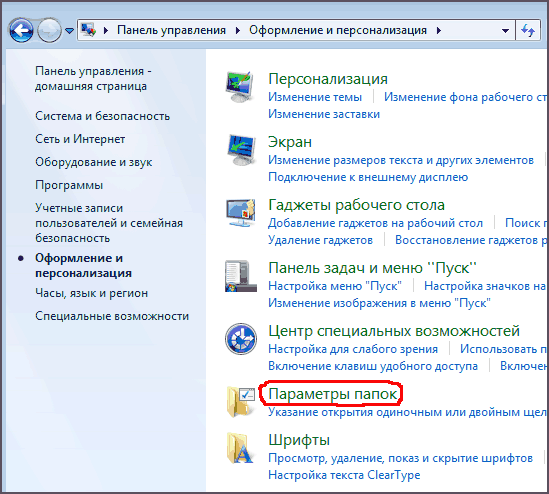Click 'Настройка меню "Пуск"' link

[x=335, y=286]
